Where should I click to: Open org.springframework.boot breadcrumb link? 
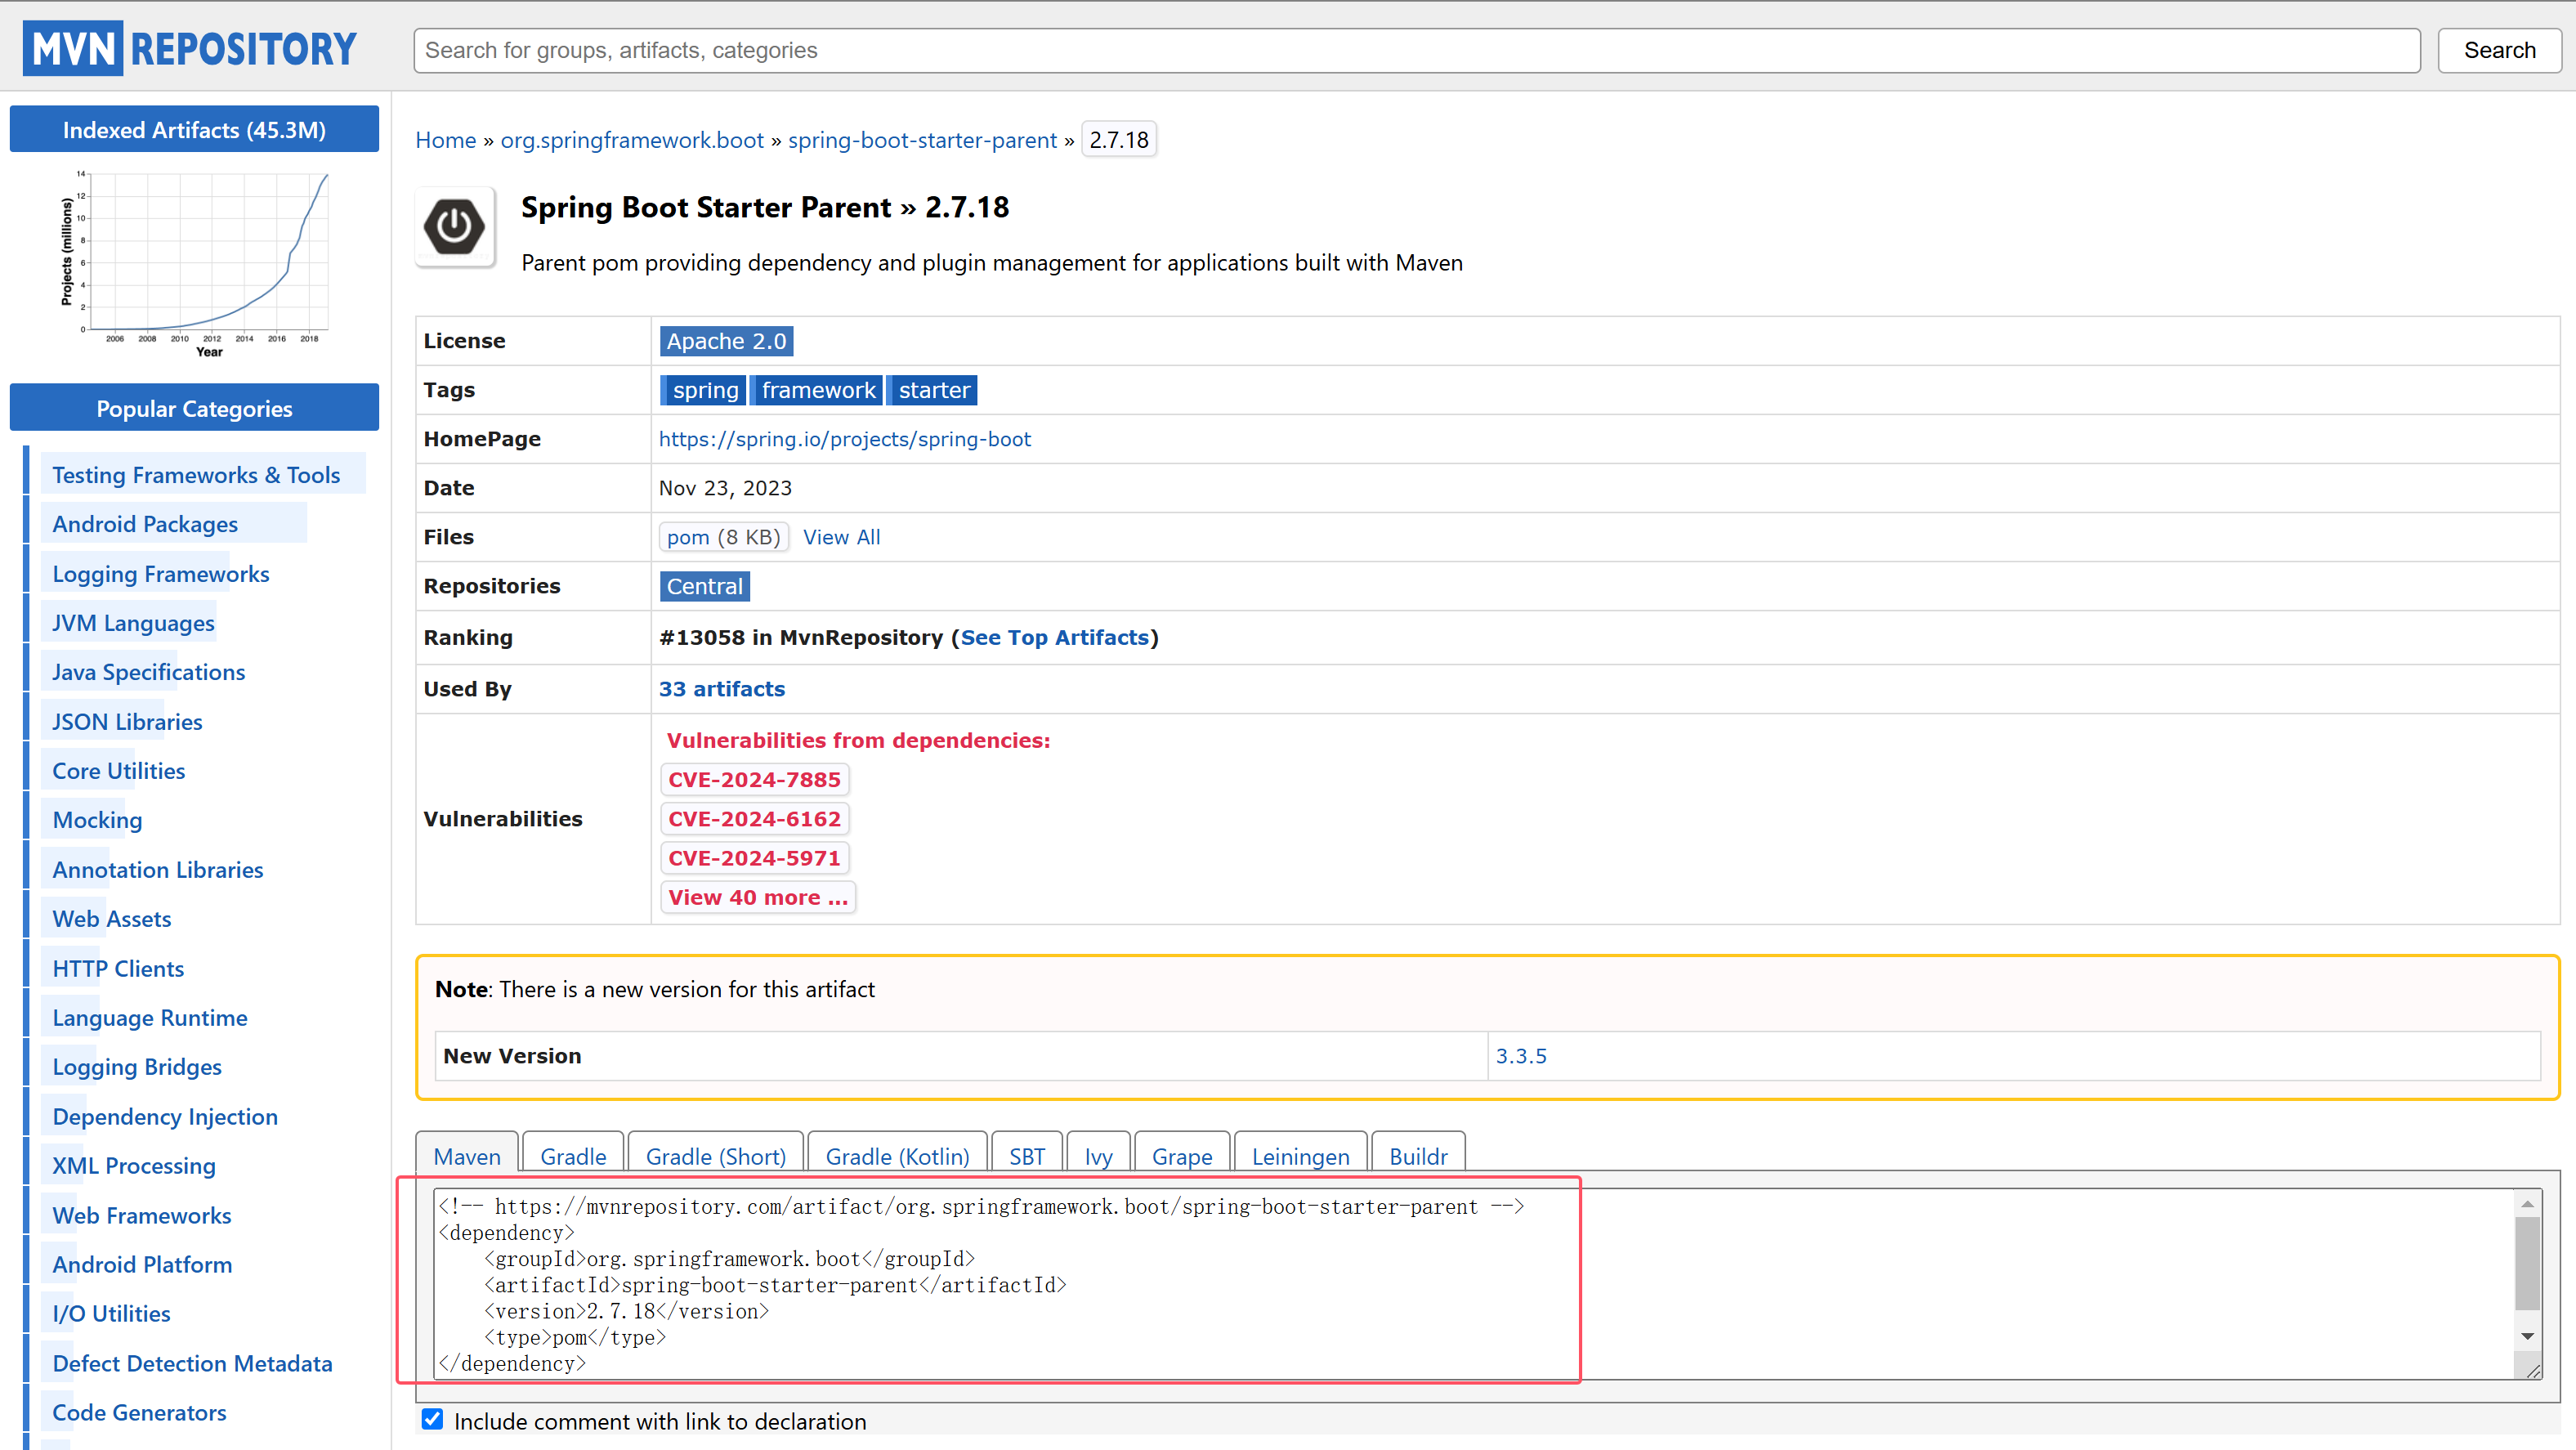pos(632,140)
